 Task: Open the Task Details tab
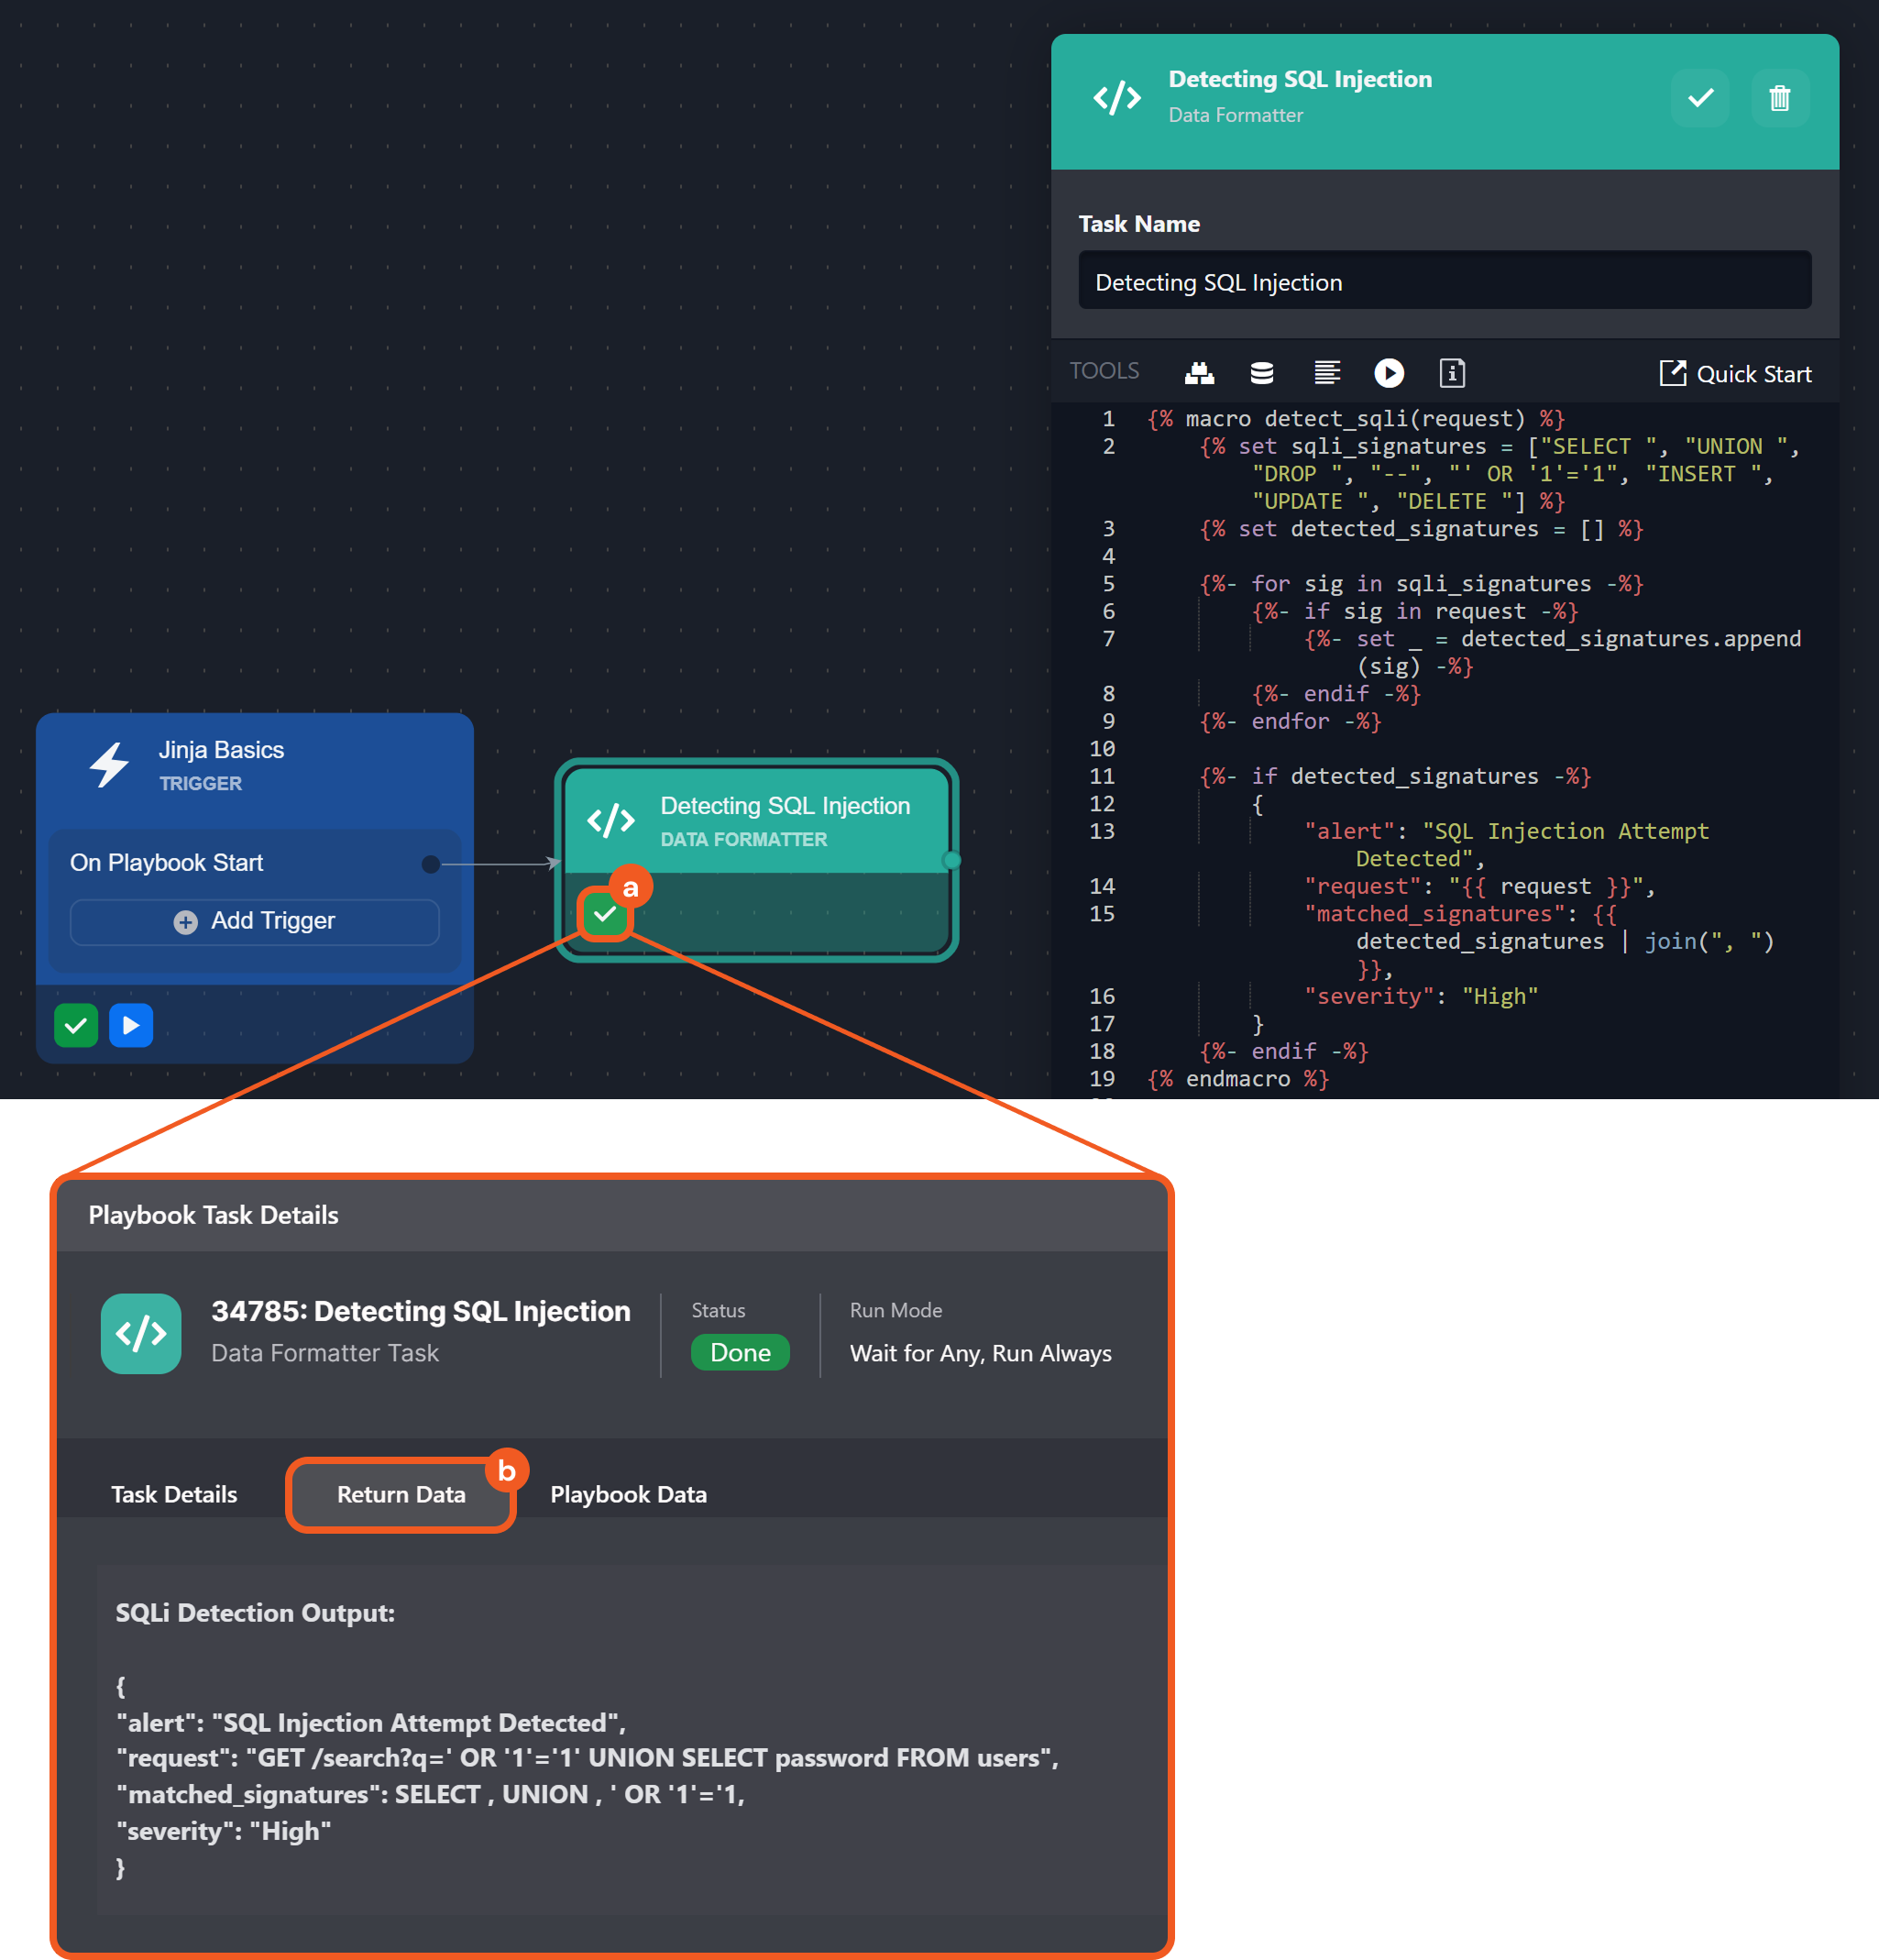pyautogui.click(x=174, y=1494)
